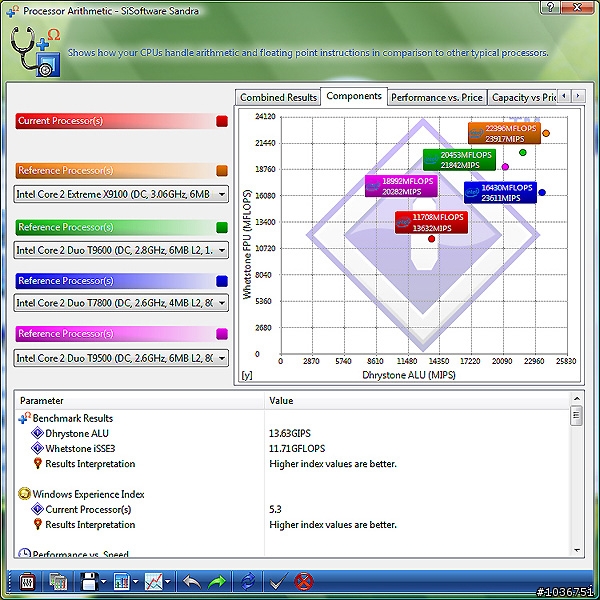Open the options equalizer icon in toolbar
Viewport: 600px width, 600px height.
(28, 582)
